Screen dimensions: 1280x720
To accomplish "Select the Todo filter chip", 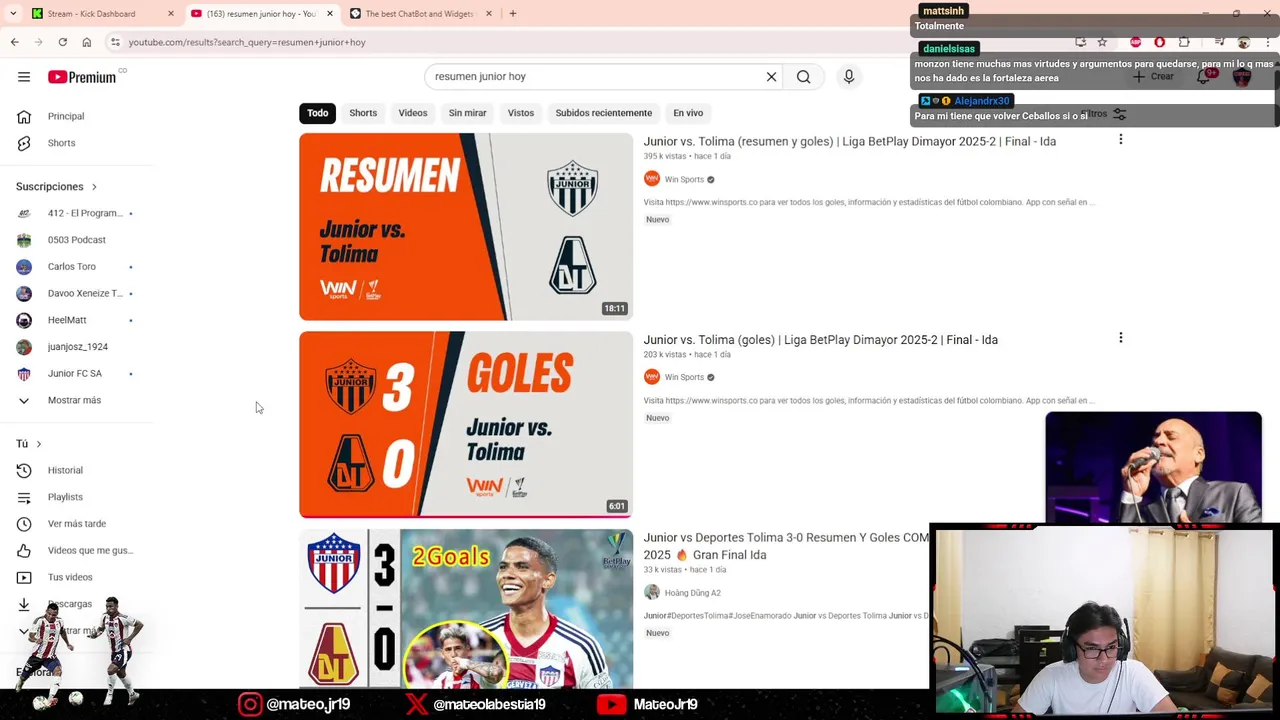I will pyautogui.click(x=317, y=113).
